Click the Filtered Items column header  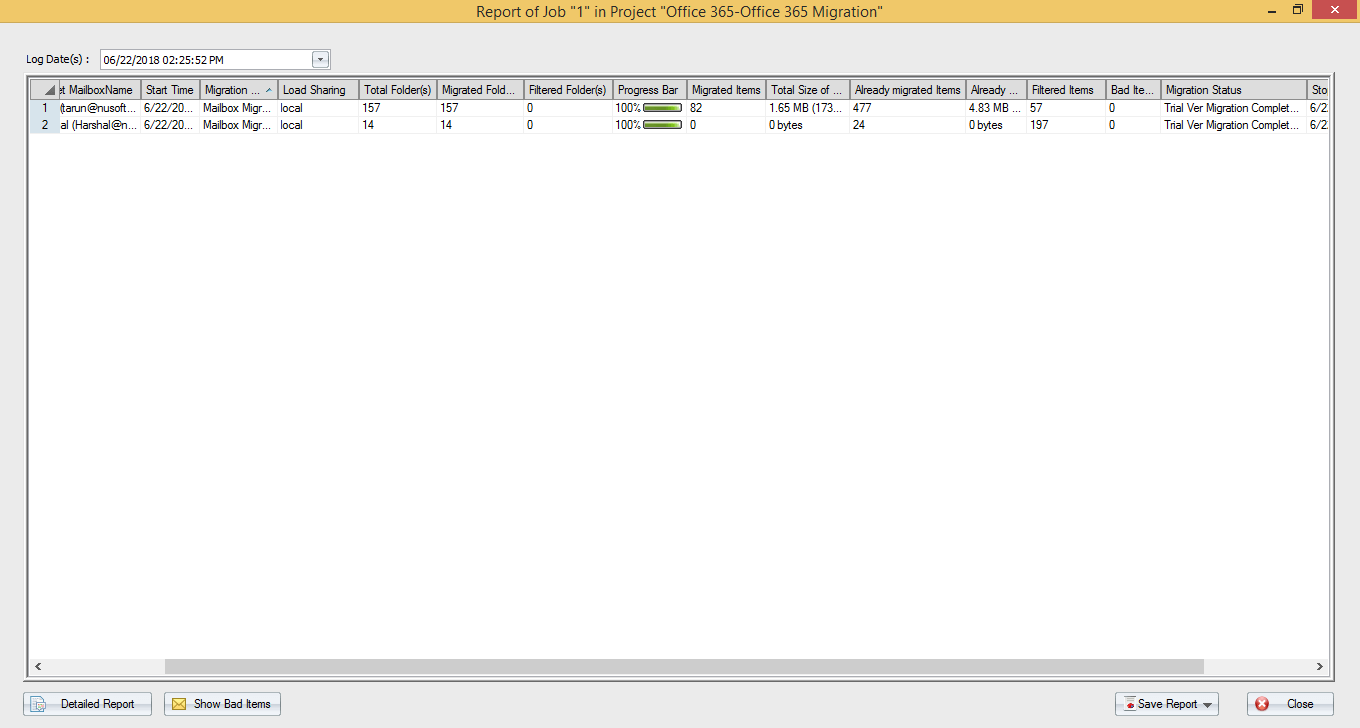pos(1066,90)
